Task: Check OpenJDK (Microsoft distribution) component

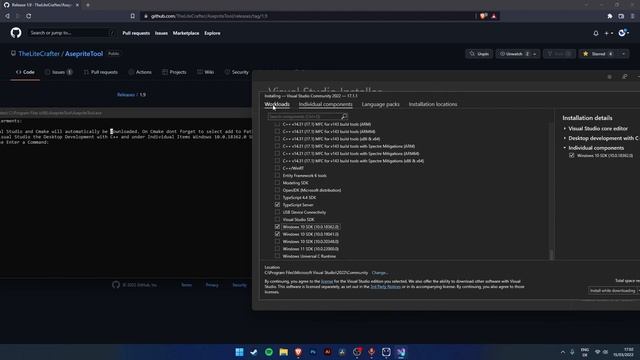Action: pyautogui.click(x=277, y=190)
